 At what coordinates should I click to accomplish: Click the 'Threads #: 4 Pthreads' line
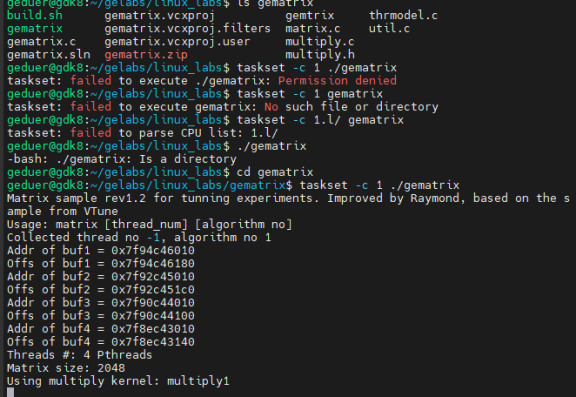[79, 355]
